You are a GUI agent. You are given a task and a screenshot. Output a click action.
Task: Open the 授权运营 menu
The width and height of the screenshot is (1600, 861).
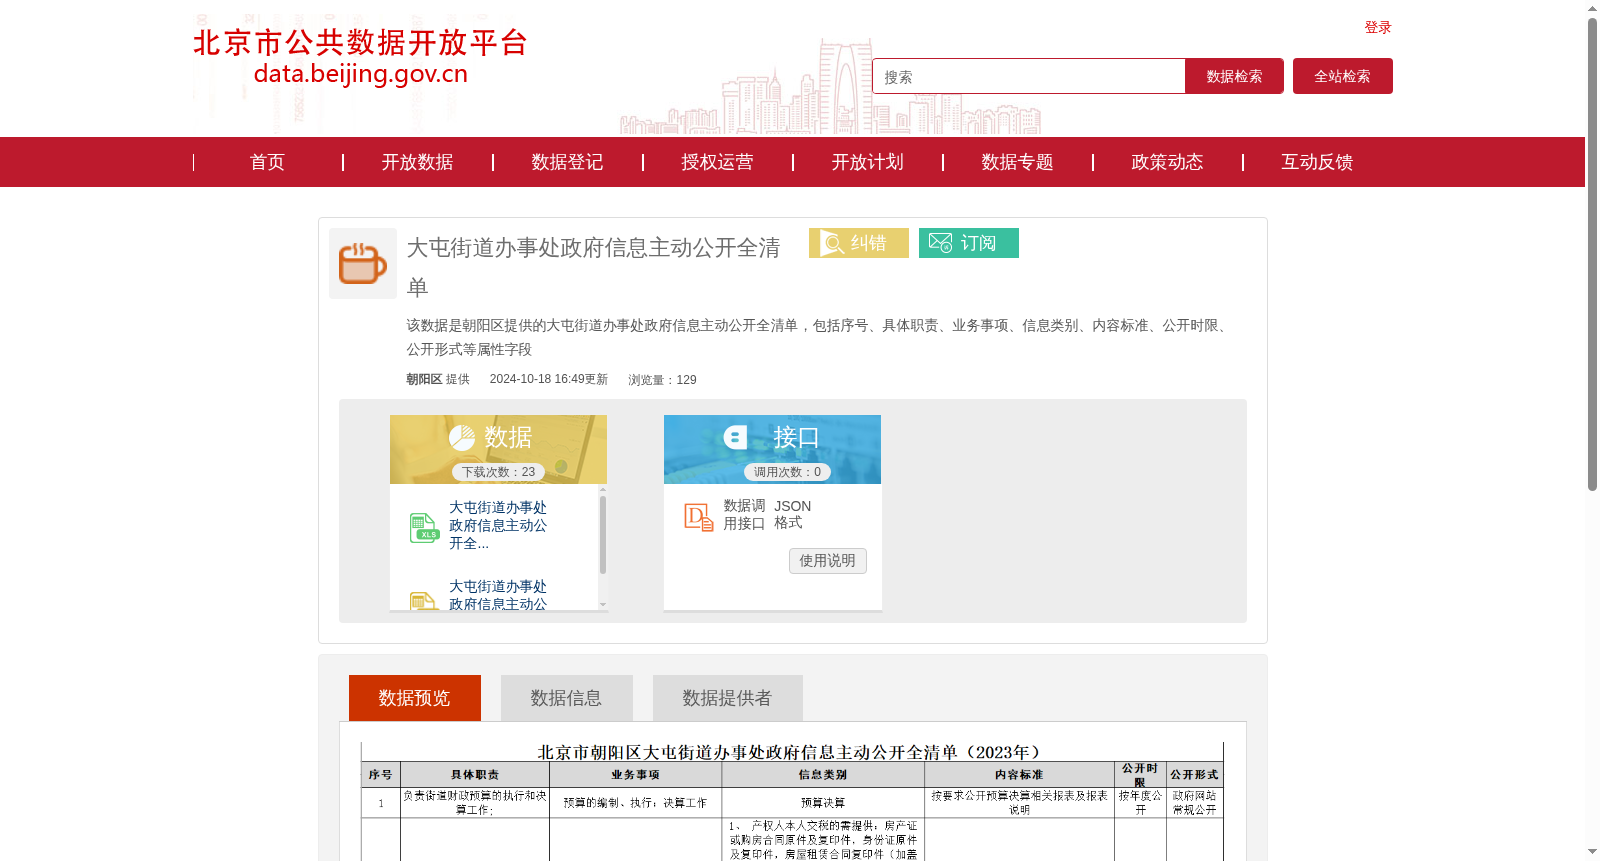click(717, 162)
